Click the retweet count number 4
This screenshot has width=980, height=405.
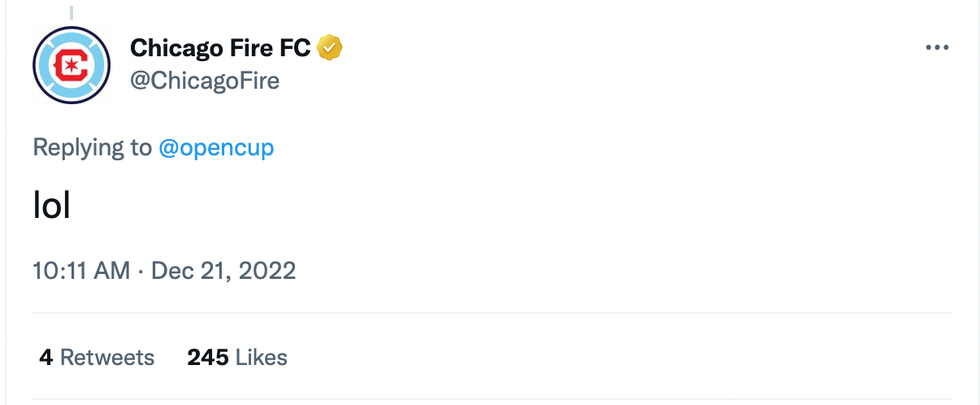pyautogui.click(x=46, y=357)
